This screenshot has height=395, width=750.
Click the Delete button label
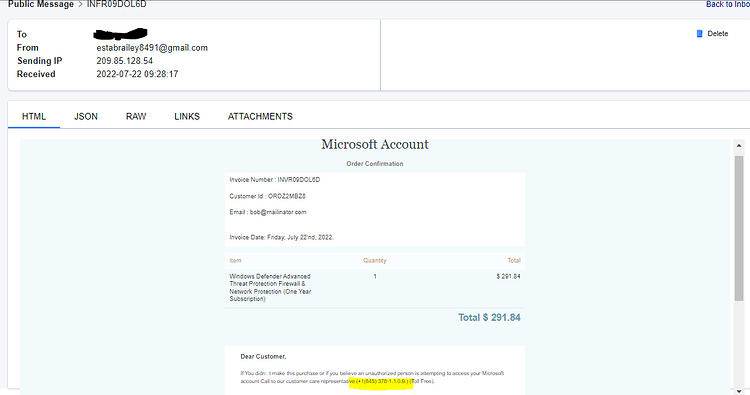click(x=717, y=33)
